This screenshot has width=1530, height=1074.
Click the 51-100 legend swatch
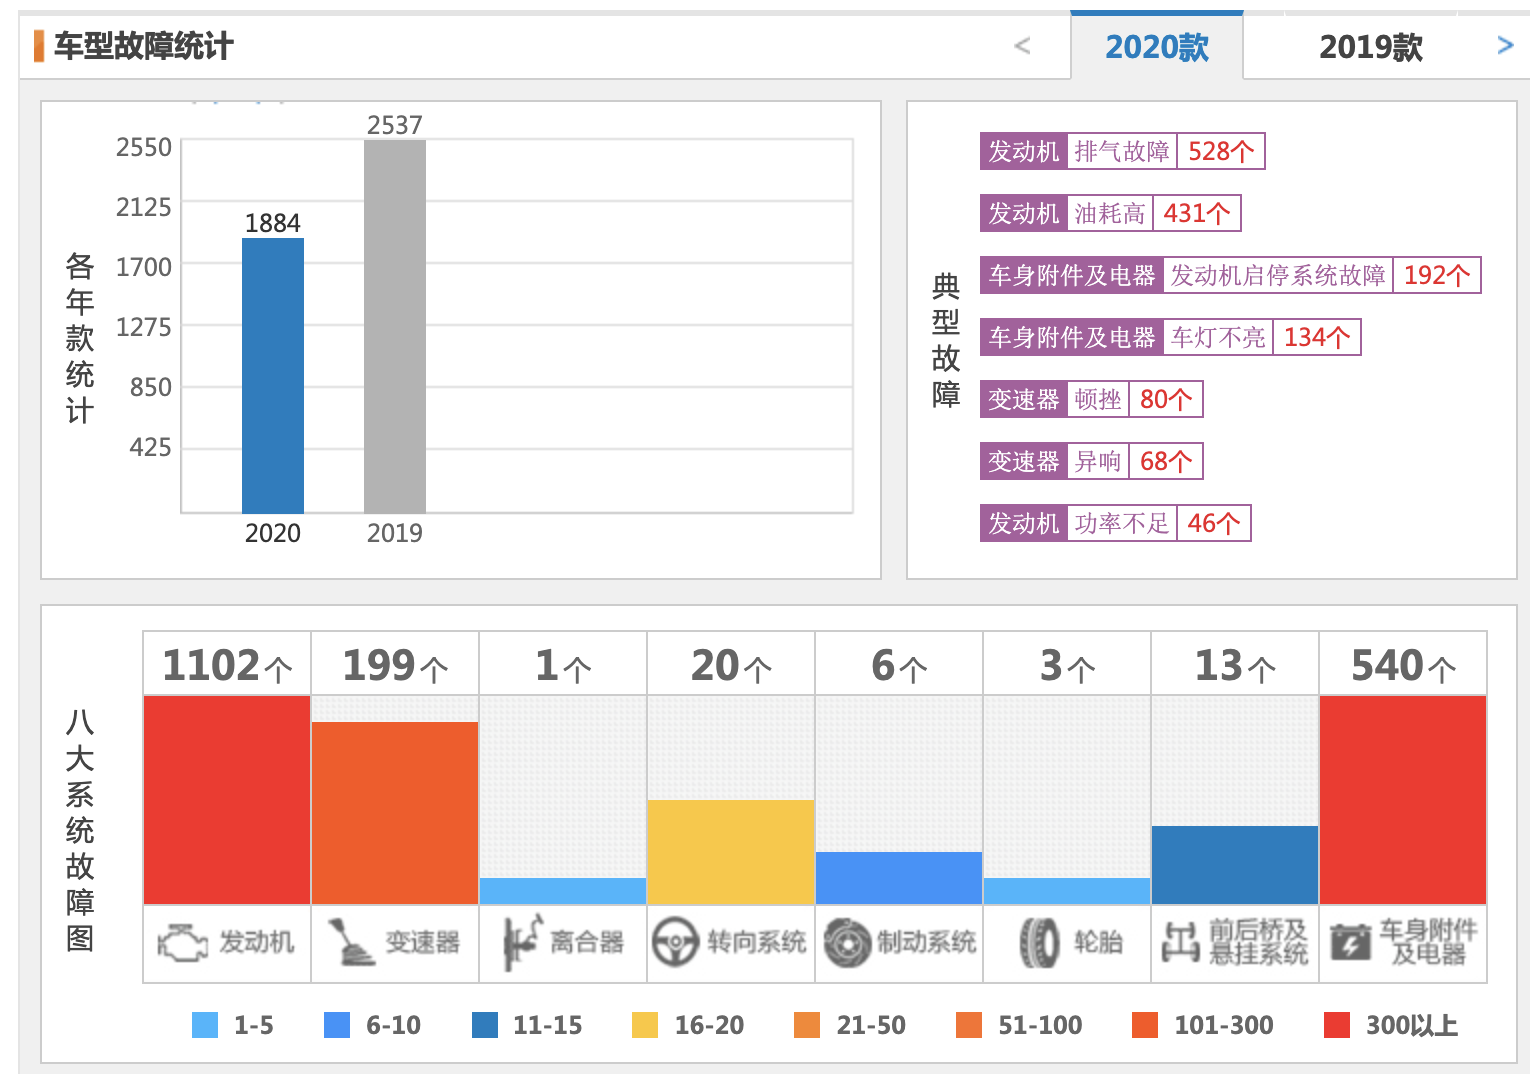click(969, 1025)
